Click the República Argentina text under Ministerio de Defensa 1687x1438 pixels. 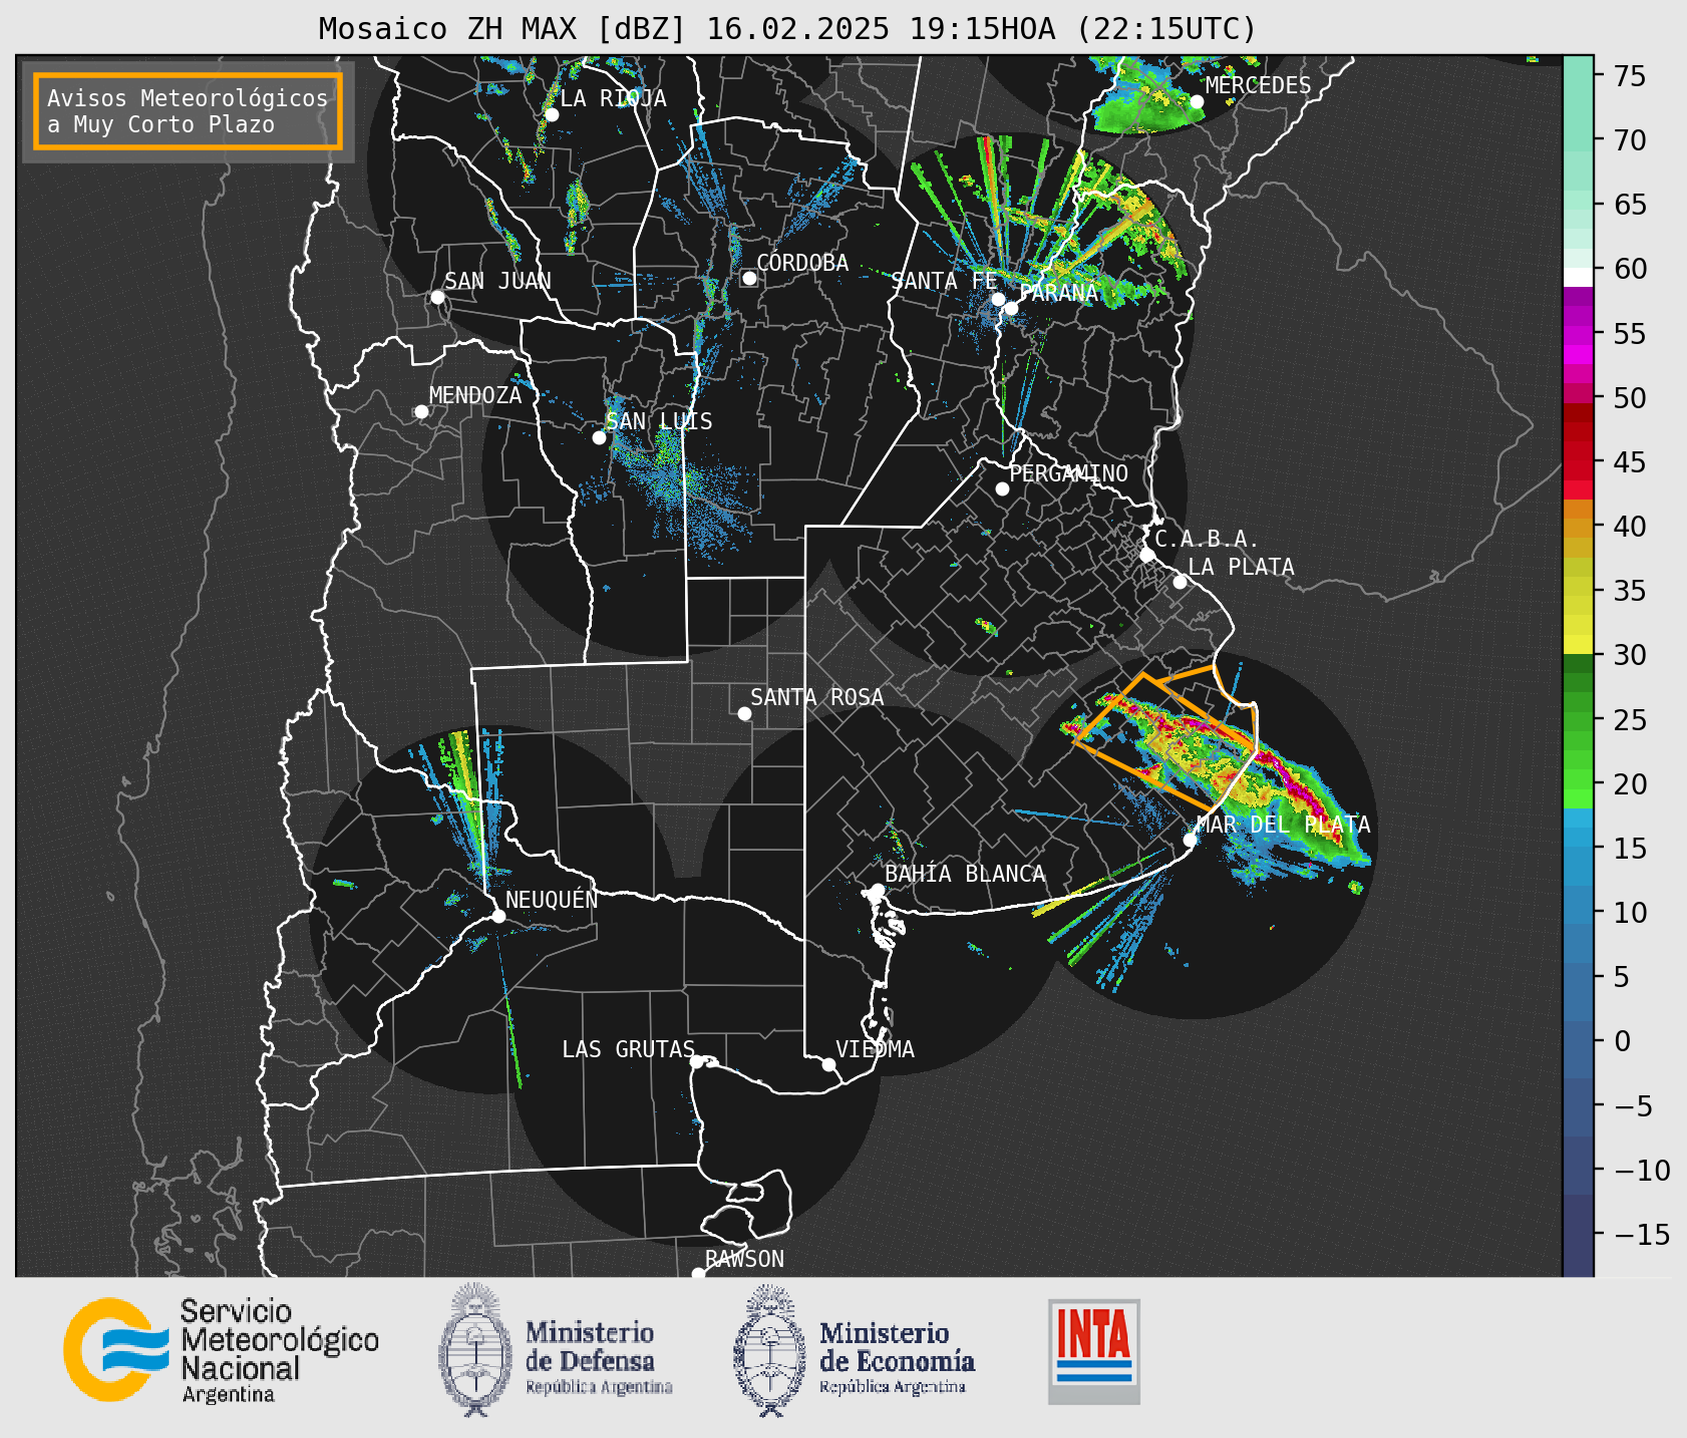[x=599, y=1387]
